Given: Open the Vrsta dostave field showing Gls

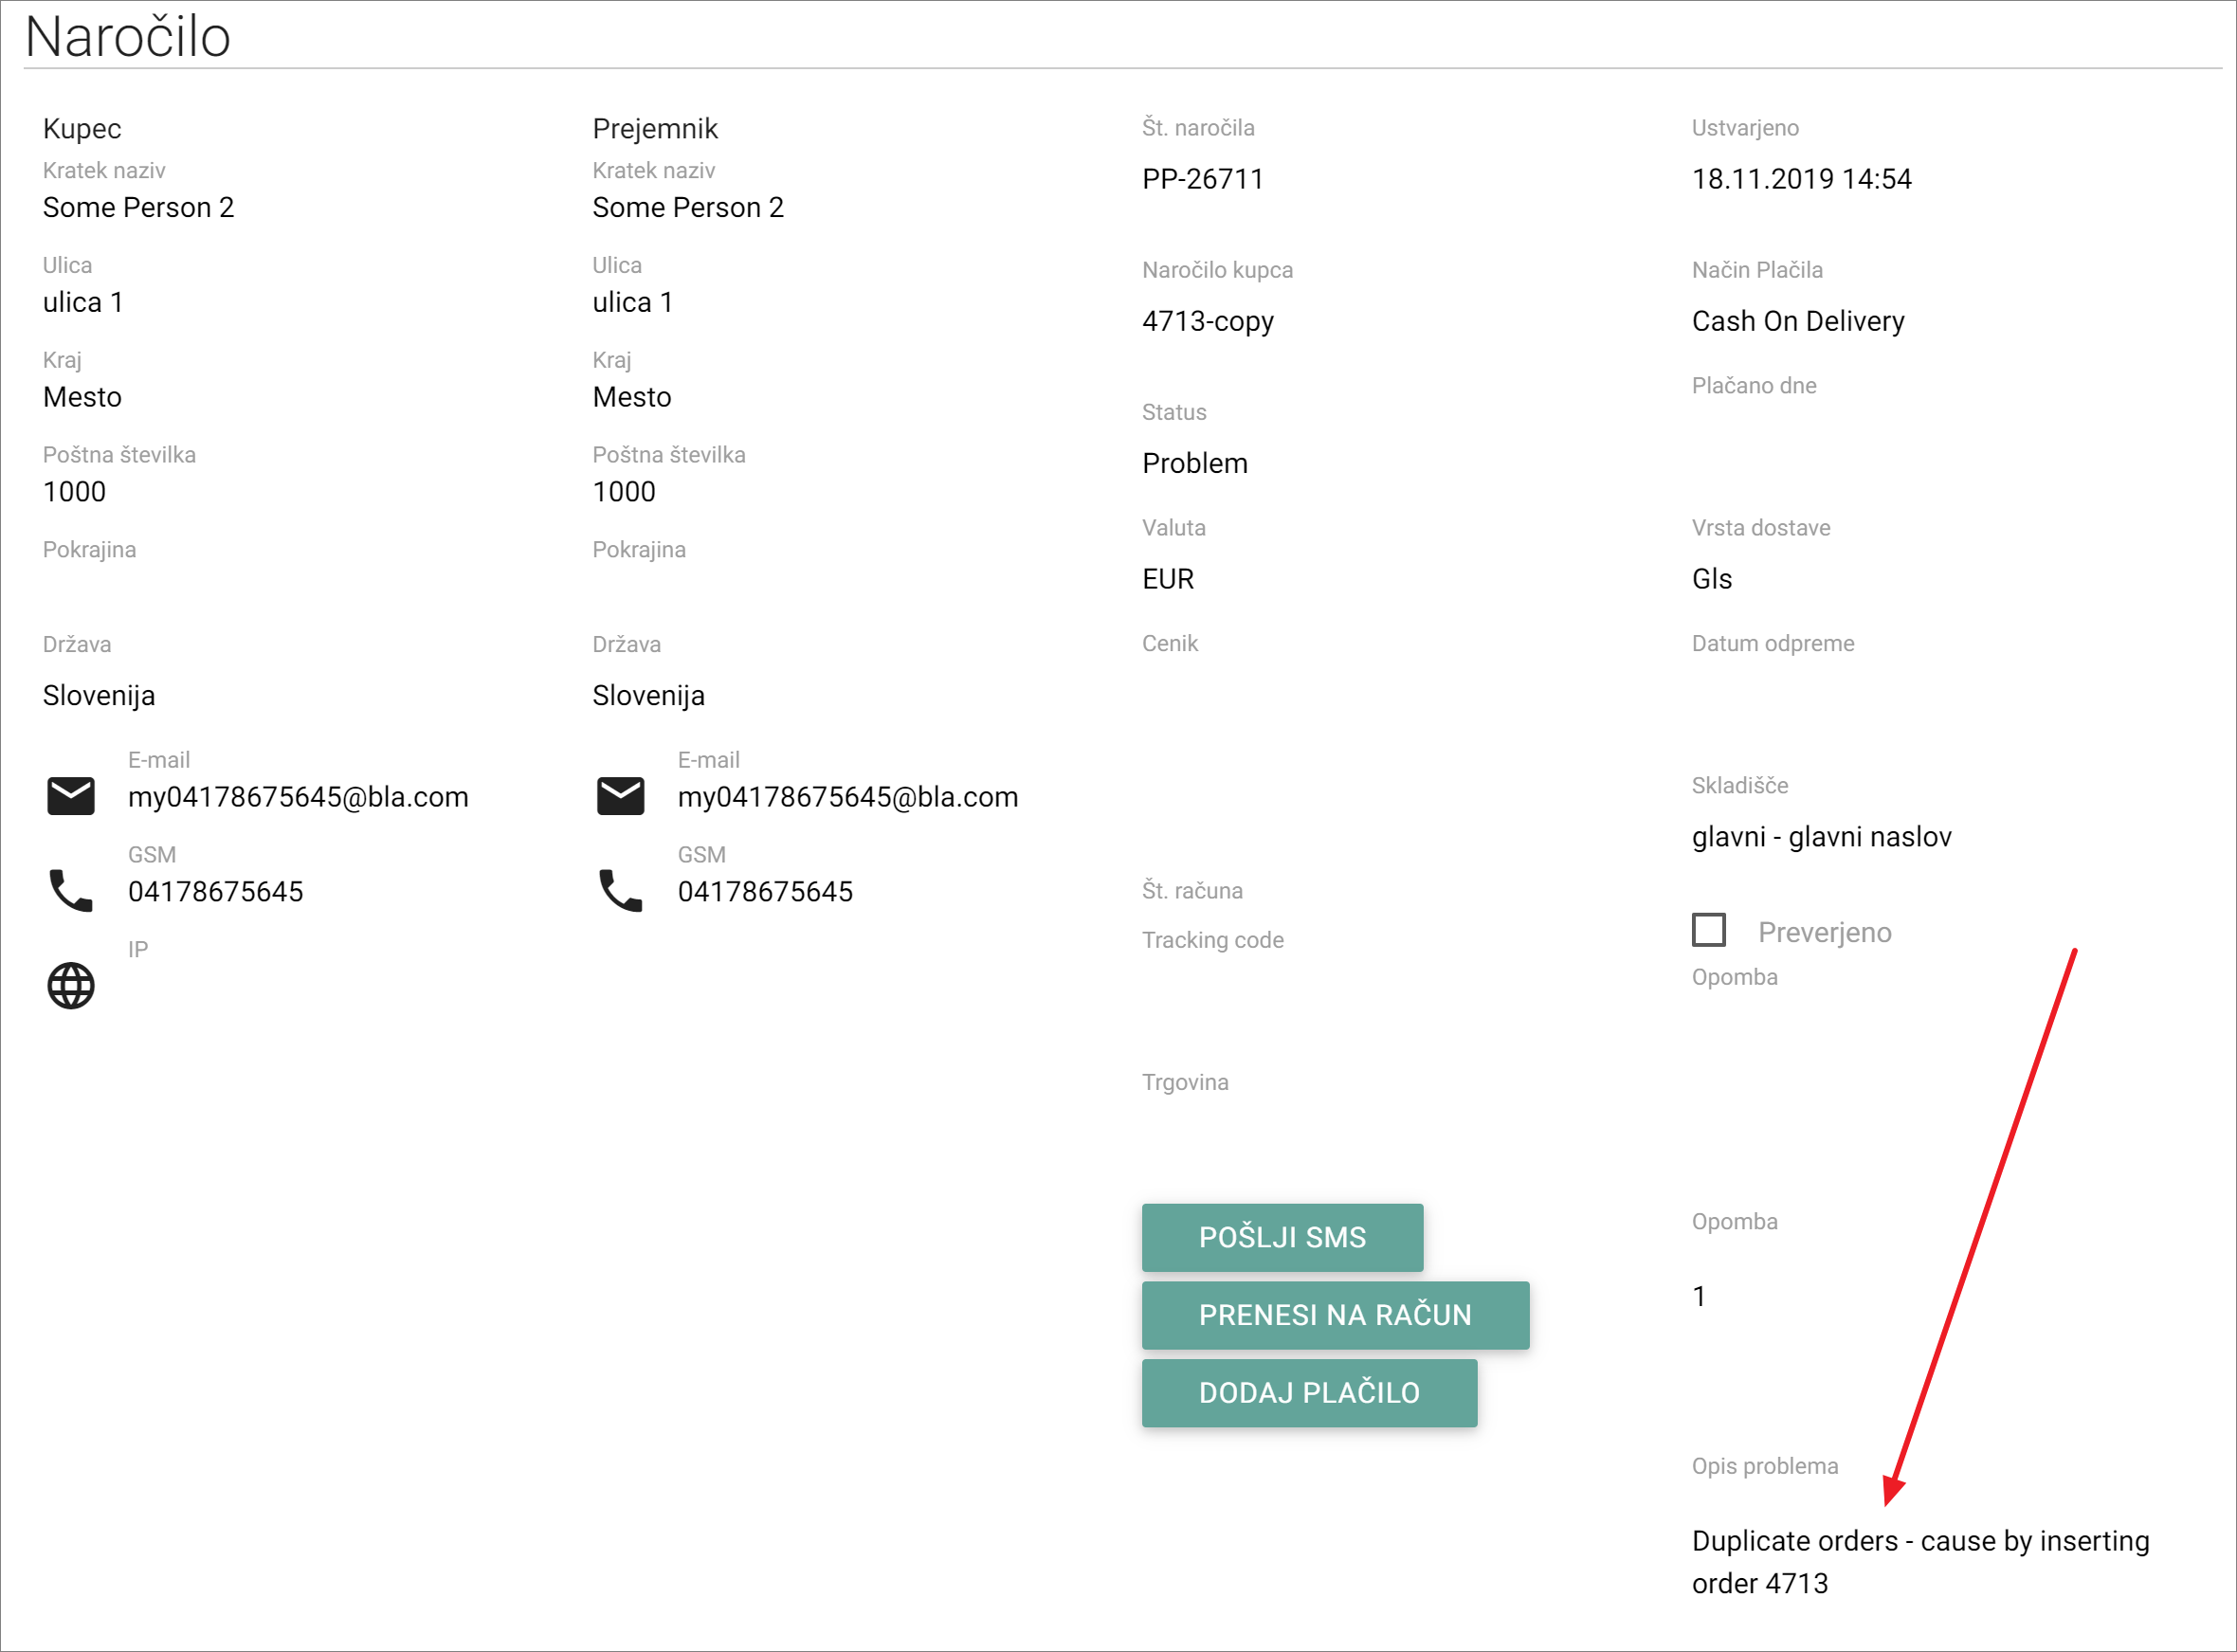Looking at the screenshot, I should [x=1711, y=579].
